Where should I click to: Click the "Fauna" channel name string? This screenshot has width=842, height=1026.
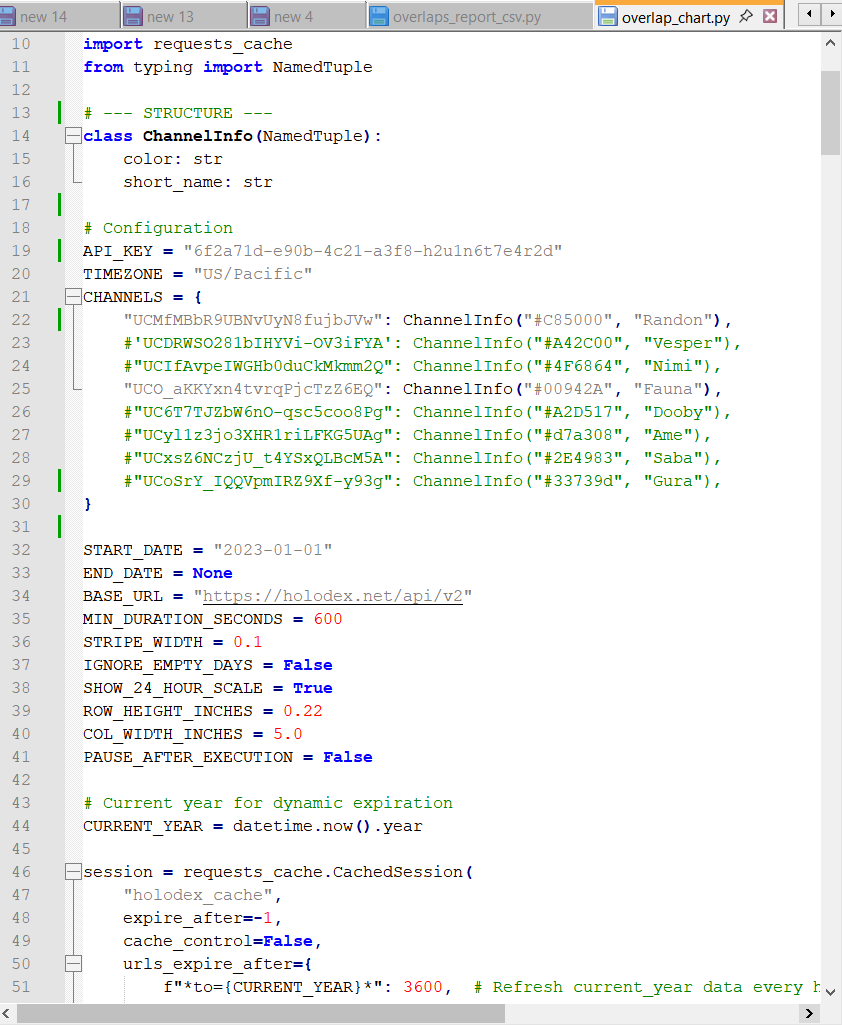tap(673, 389)
